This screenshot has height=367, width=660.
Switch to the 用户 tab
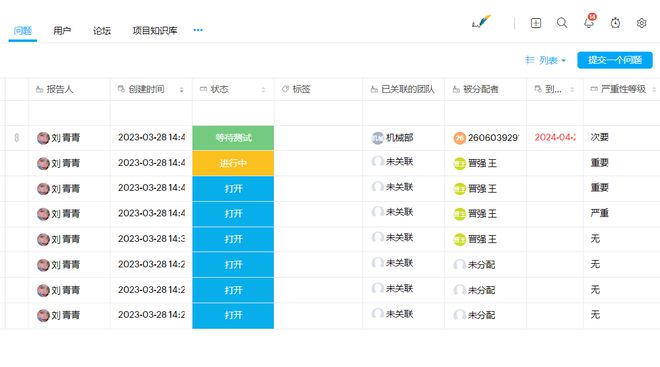(62, 30)
